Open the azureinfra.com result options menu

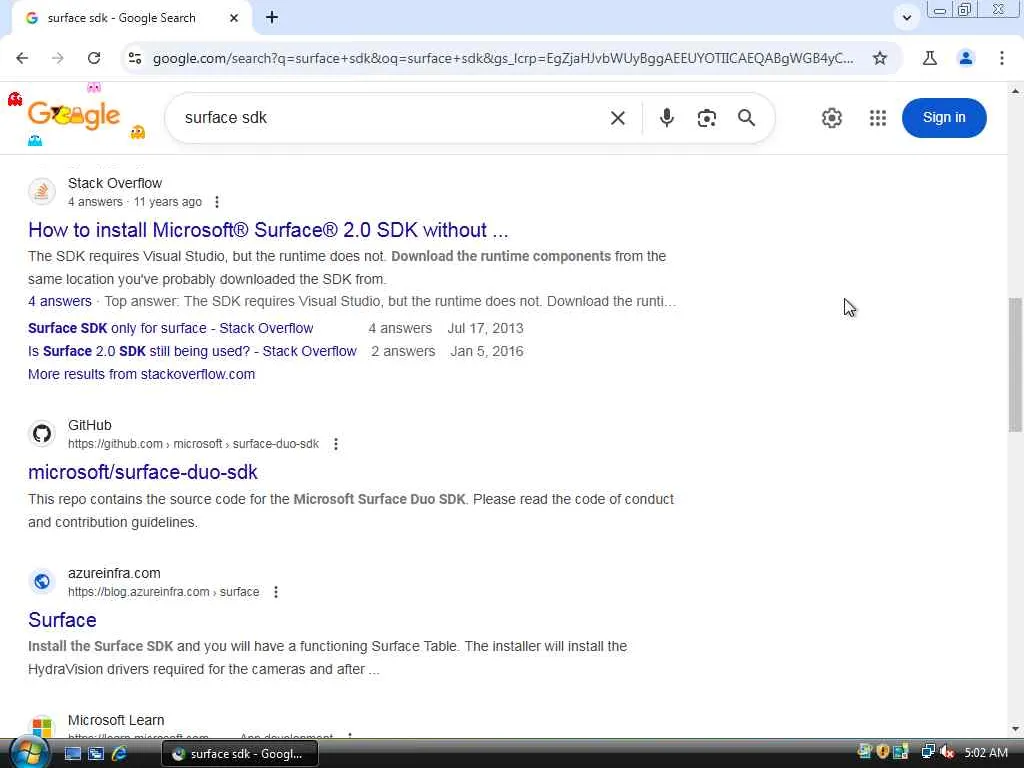(x=276, y=592)
